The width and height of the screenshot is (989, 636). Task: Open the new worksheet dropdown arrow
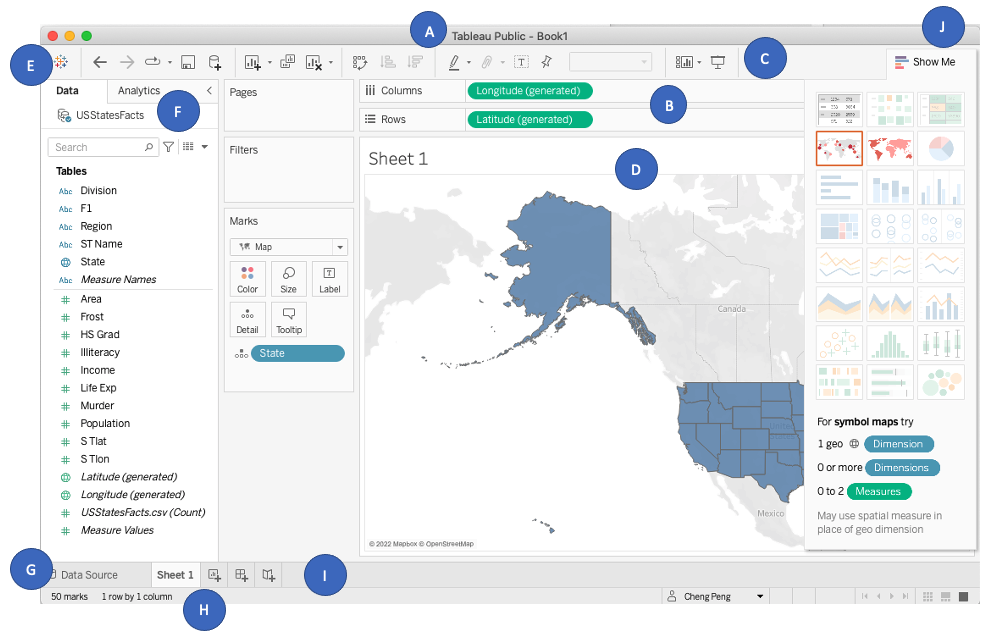pyautogui.click(x=269, y=62)
